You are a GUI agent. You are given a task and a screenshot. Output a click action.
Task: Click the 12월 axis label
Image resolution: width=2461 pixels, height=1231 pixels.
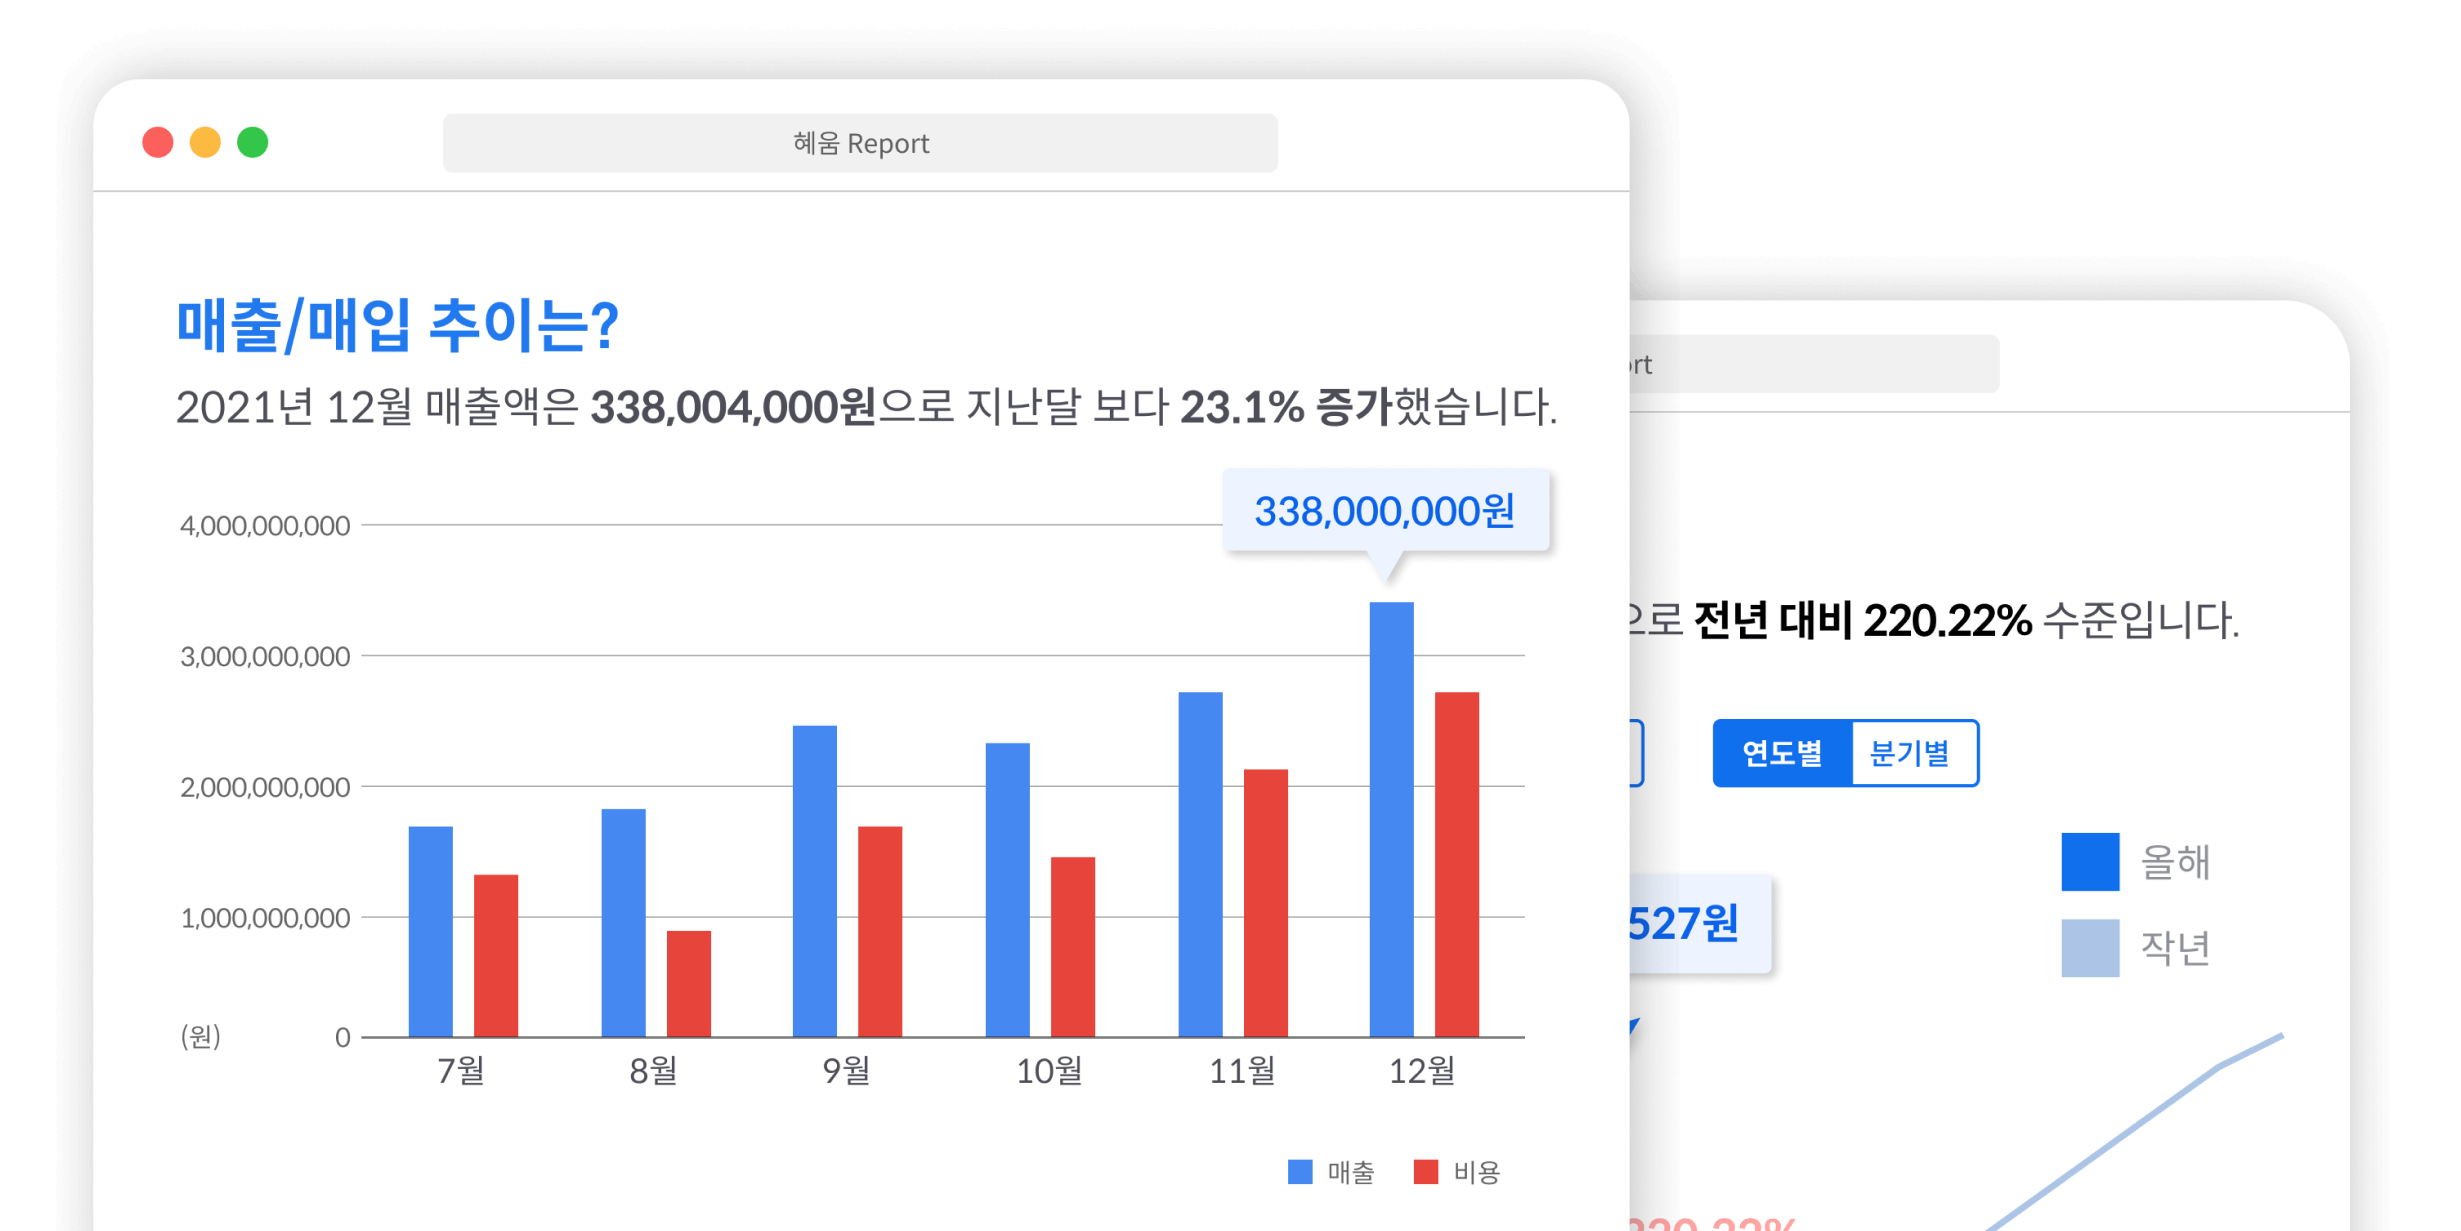coord(1422,1071)
